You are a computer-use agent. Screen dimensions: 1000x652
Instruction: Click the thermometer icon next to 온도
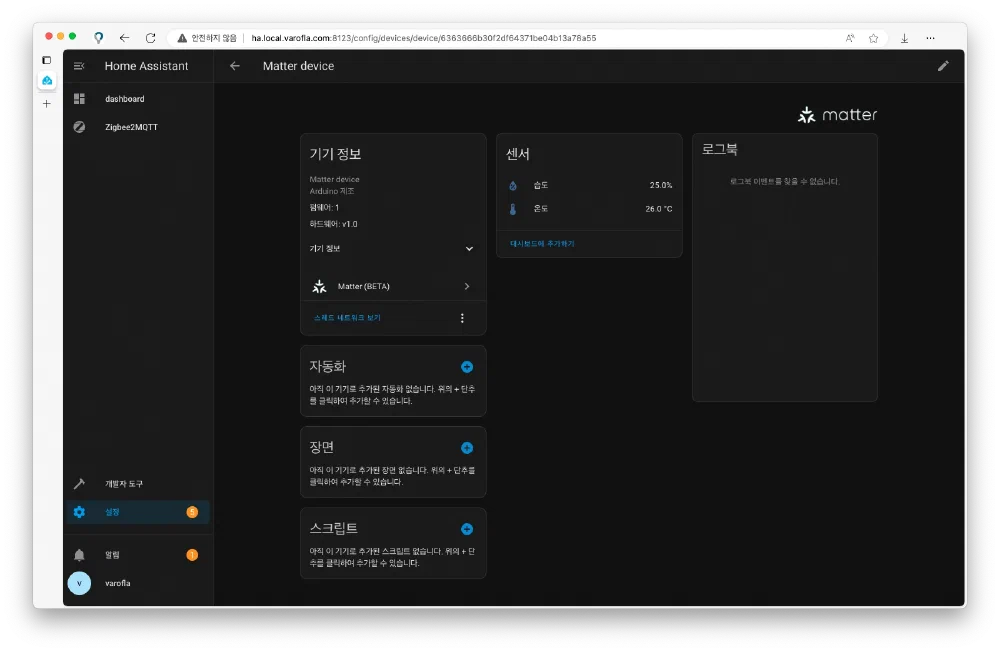click(x=512, y=209)
